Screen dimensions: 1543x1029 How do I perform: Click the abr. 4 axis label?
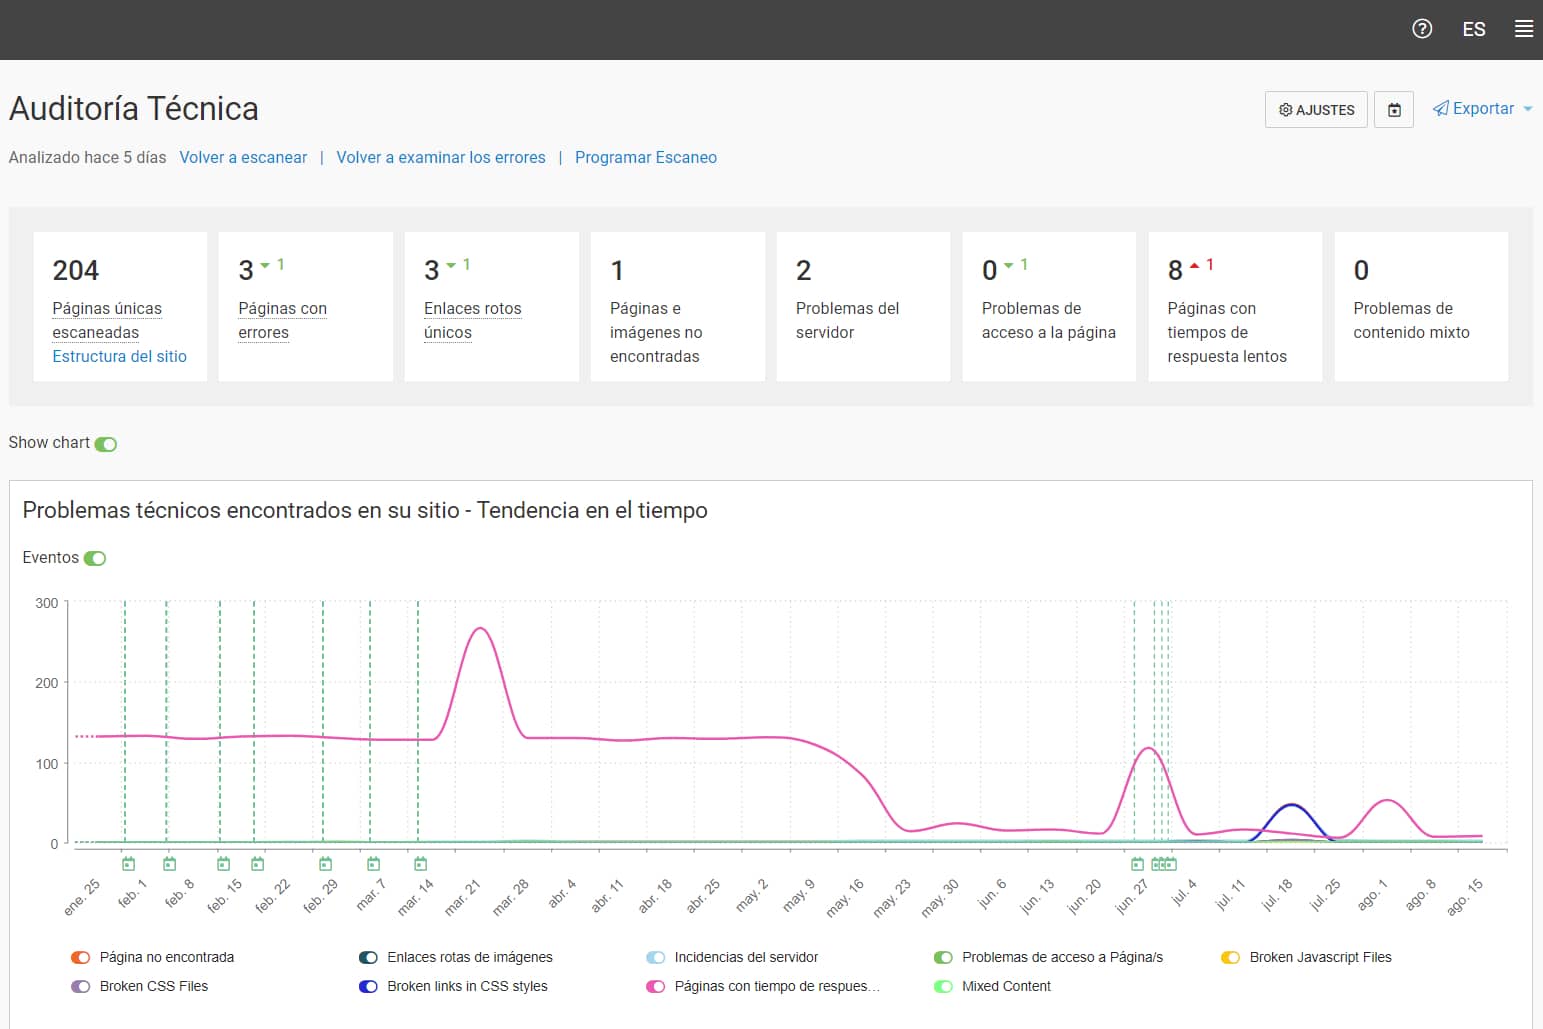coord(561,893)
